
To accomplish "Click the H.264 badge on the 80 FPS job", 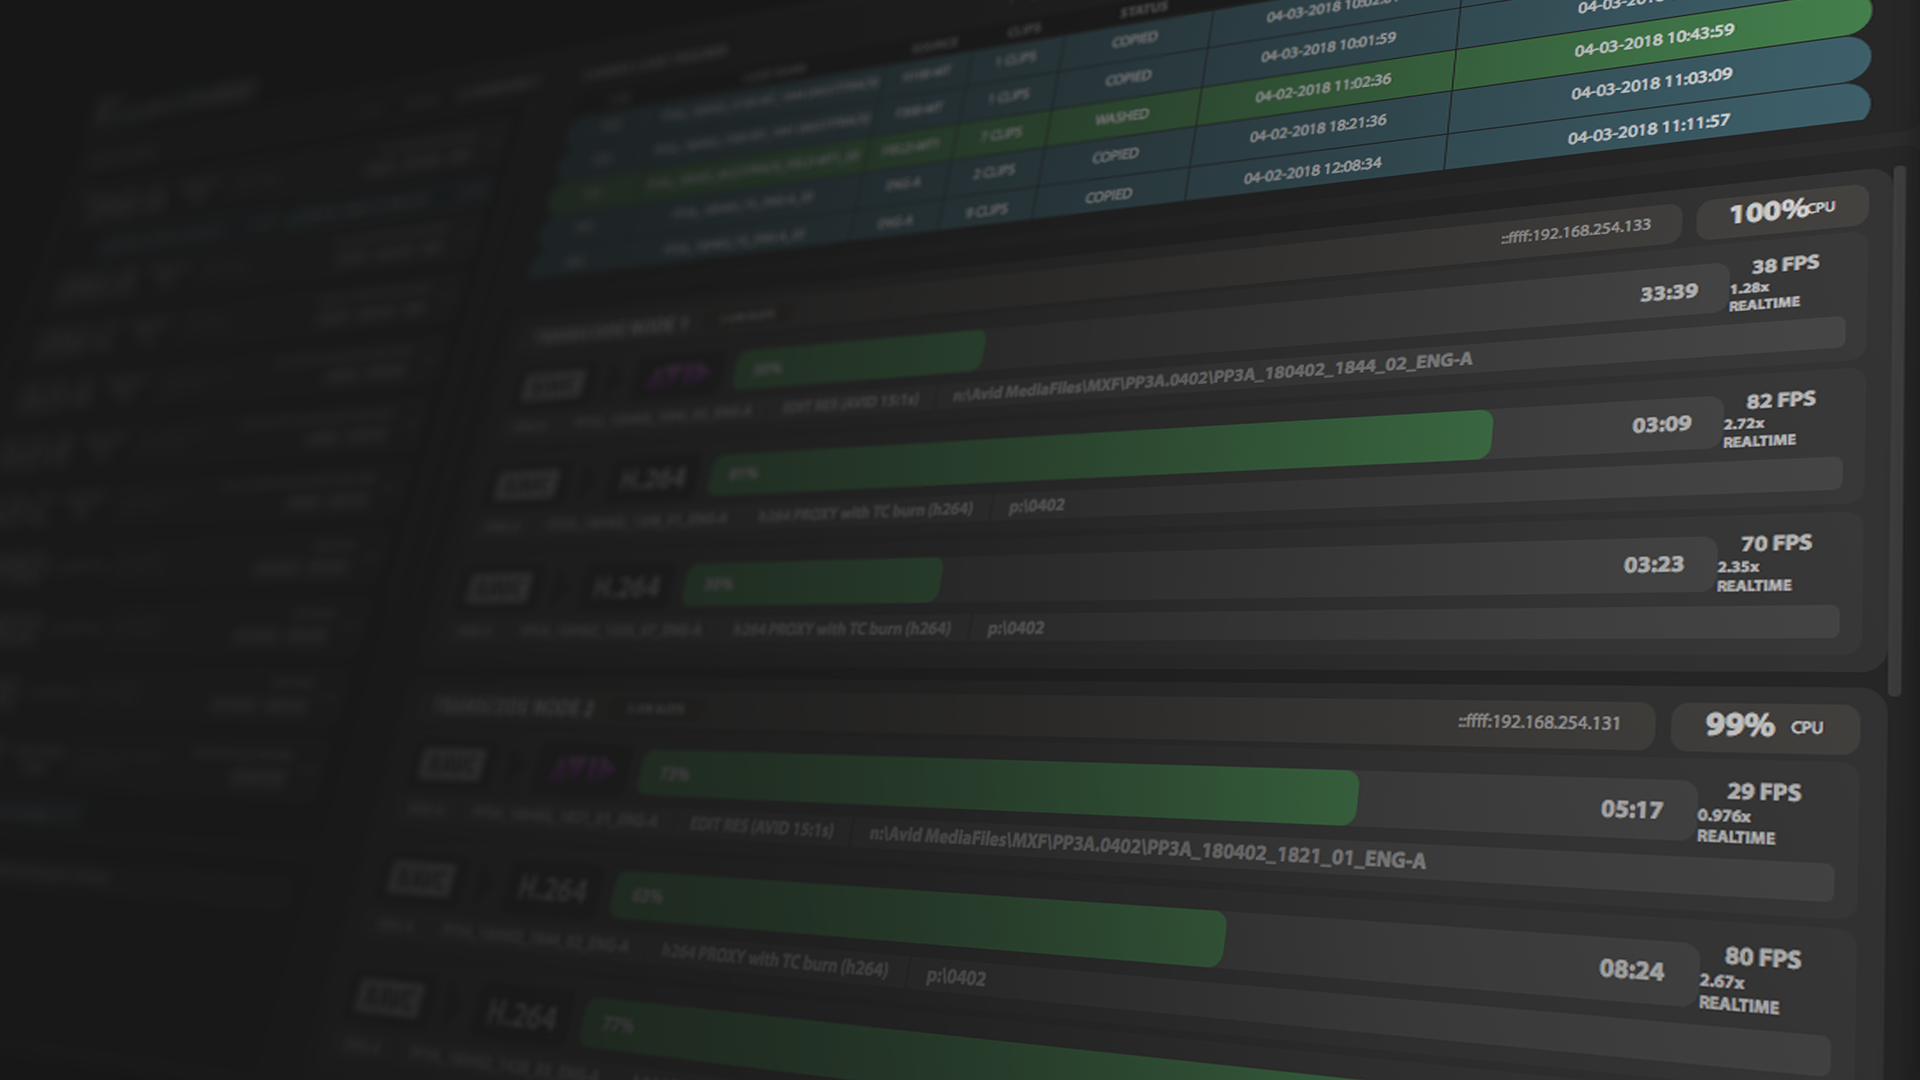I will point(552,888).
